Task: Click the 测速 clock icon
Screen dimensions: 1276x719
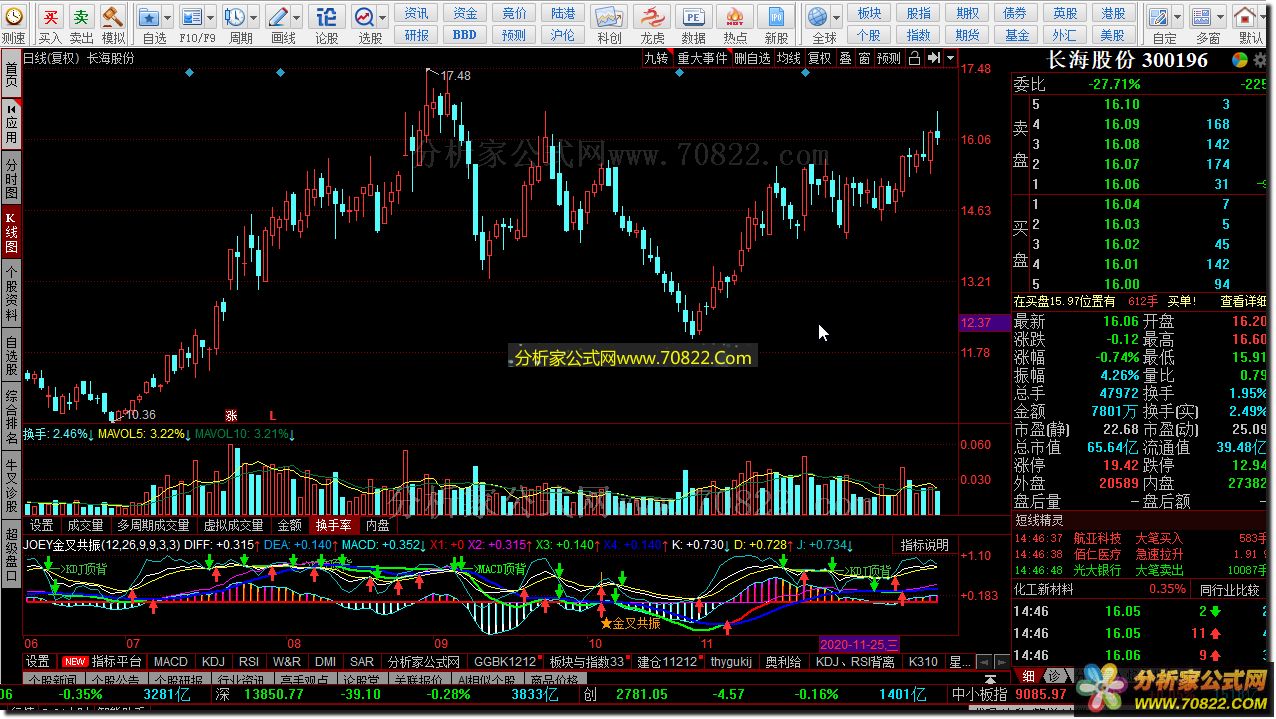Action: pos(13,17)
